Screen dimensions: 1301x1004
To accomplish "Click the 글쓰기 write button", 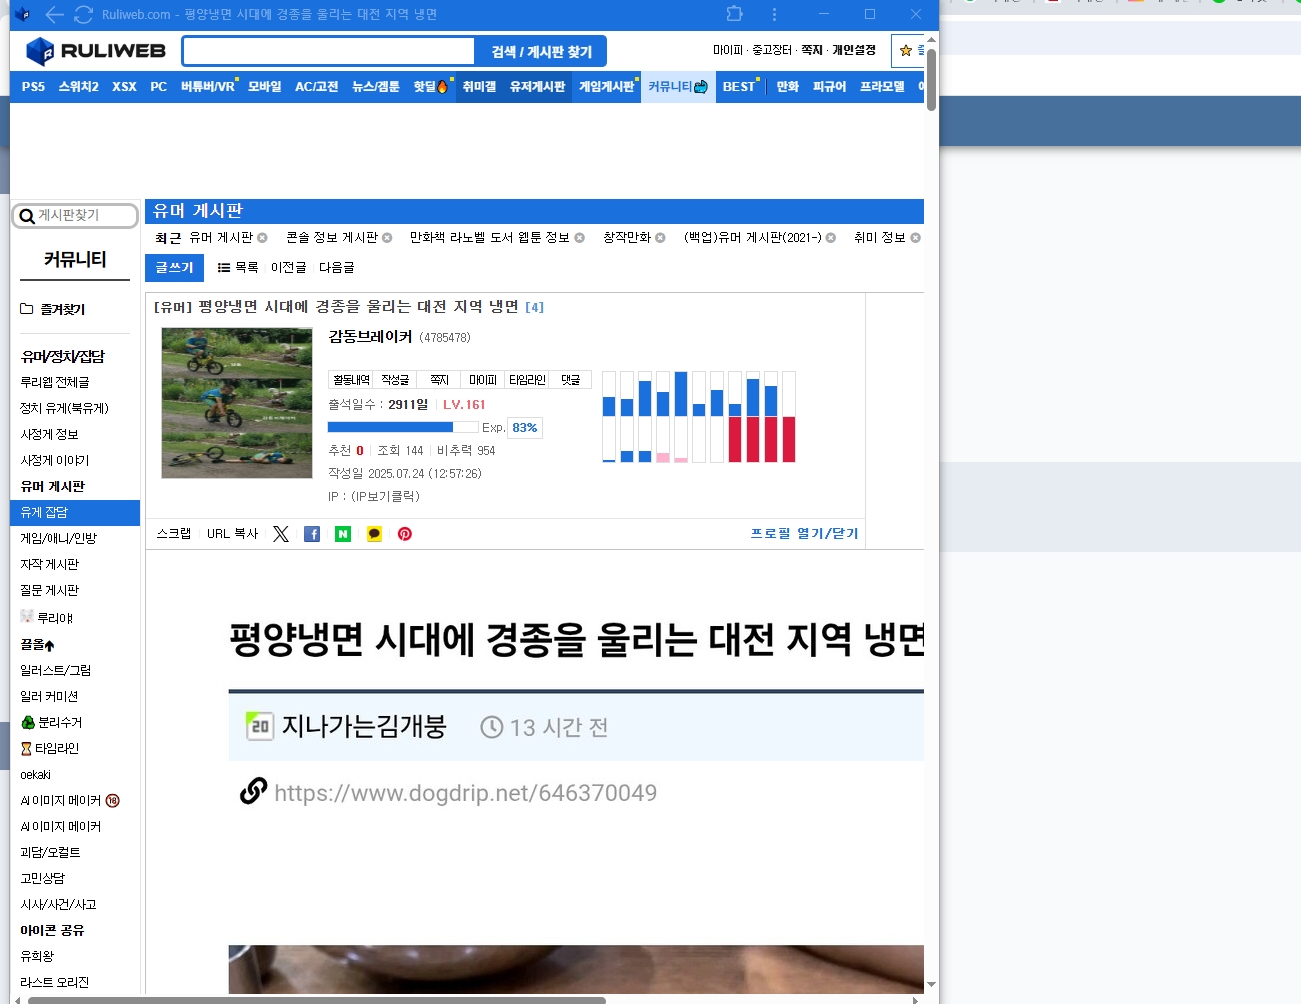I will click(x=174, y=268).
